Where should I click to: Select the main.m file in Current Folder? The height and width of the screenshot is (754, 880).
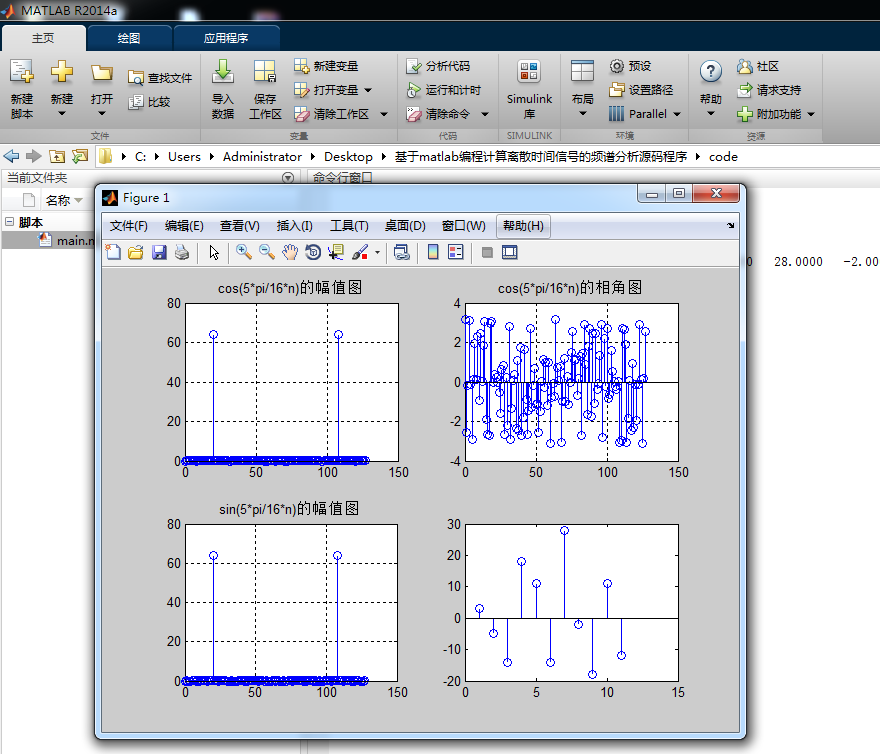point(66,240)
